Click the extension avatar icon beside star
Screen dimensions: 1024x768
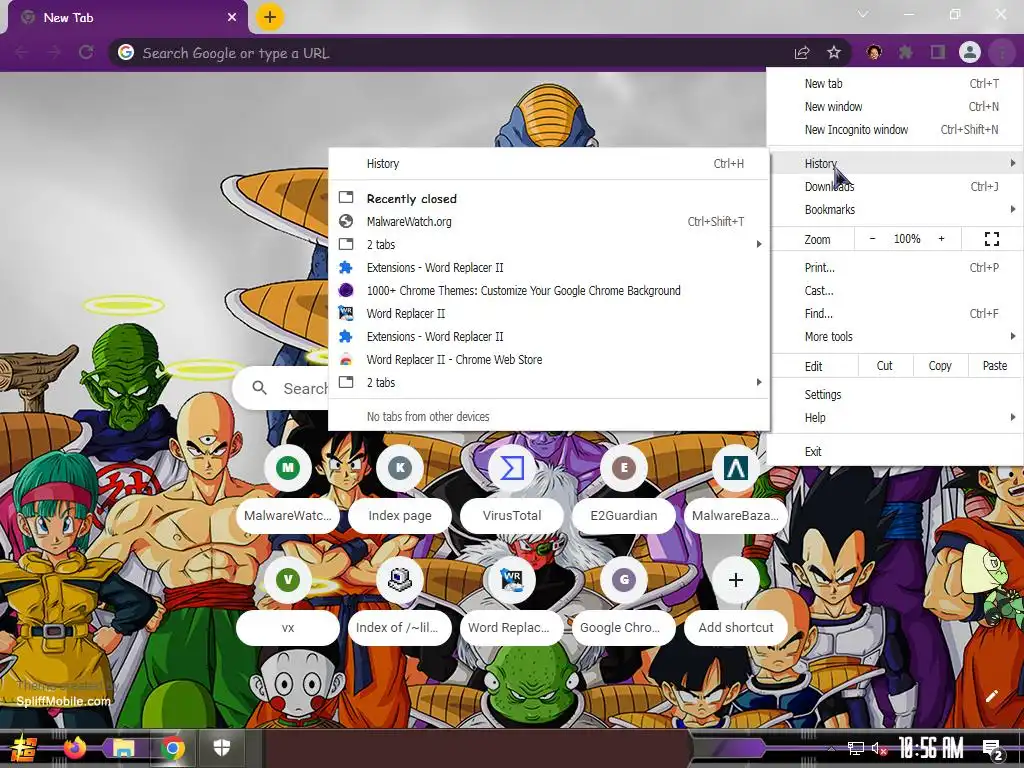[874, 52]
